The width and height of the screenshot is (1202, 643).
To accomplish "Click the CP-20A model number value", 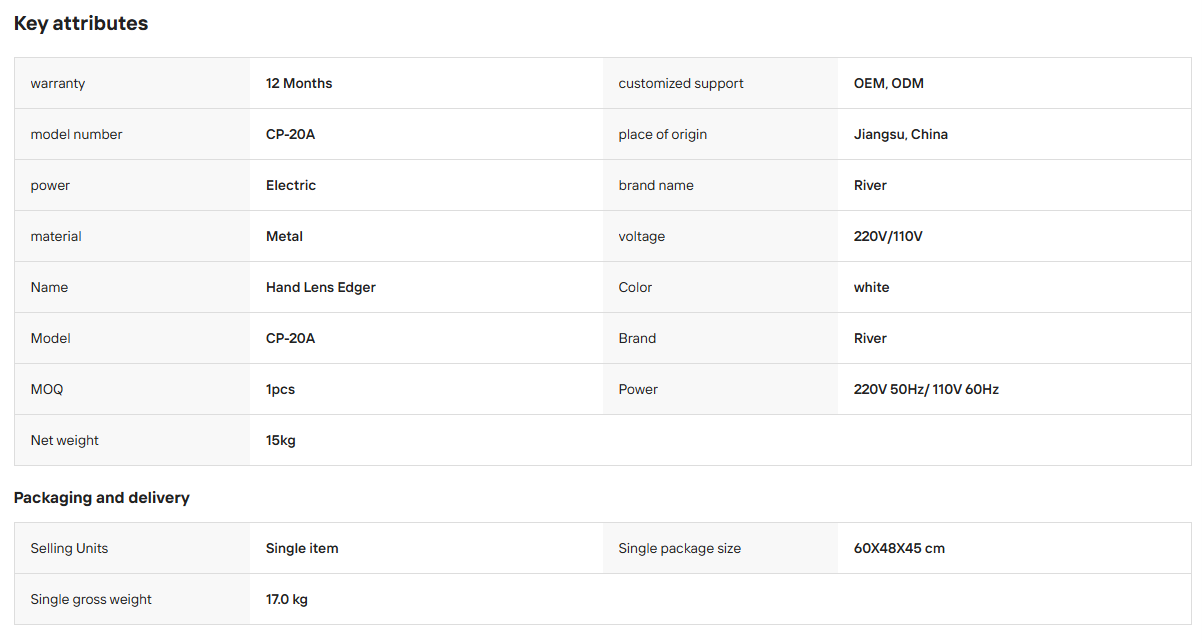I will tap(290, 134).
